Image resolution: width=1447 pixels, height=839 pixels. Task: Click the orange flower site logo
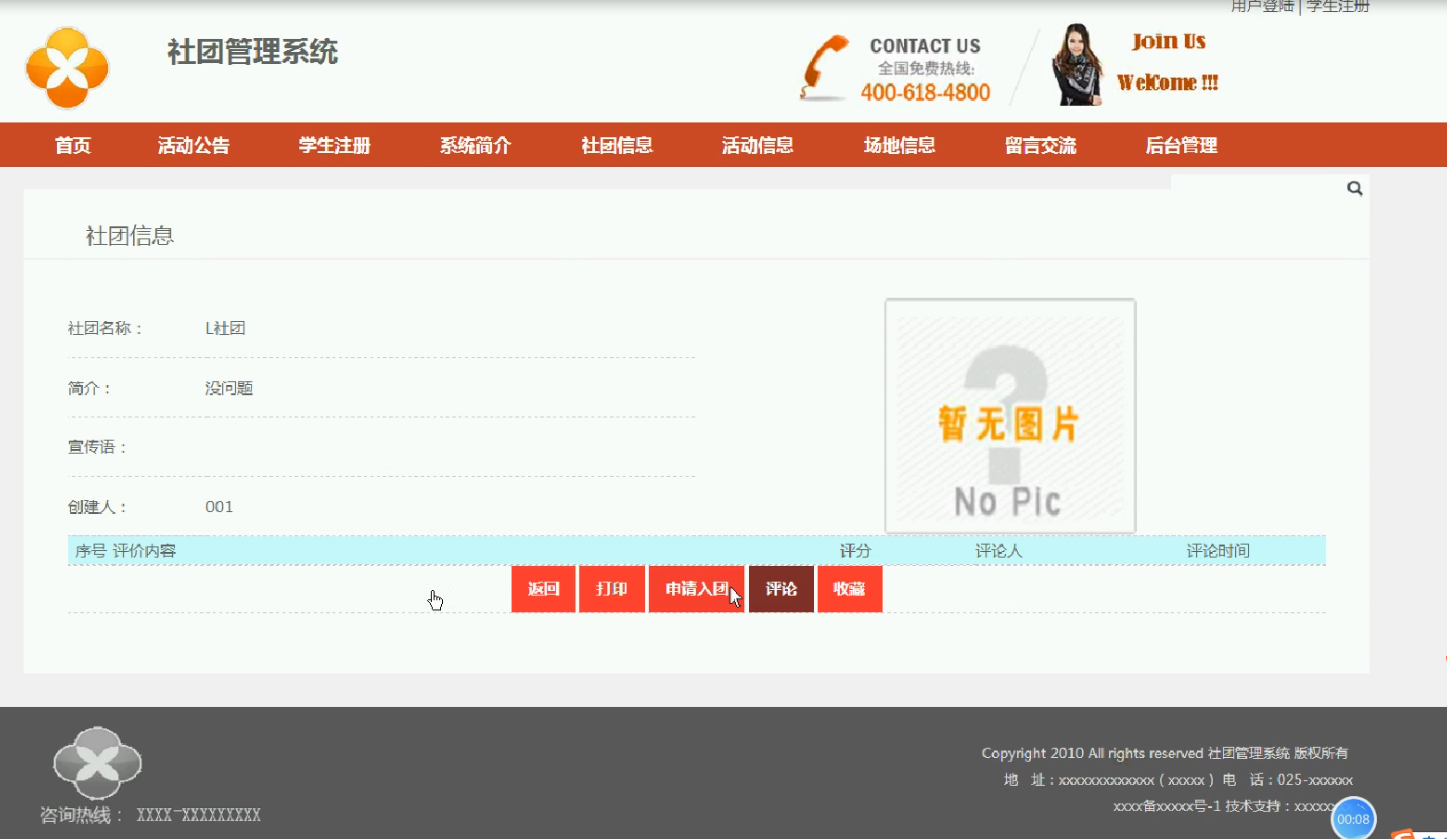pyautogui.click(x=67, y=68)
